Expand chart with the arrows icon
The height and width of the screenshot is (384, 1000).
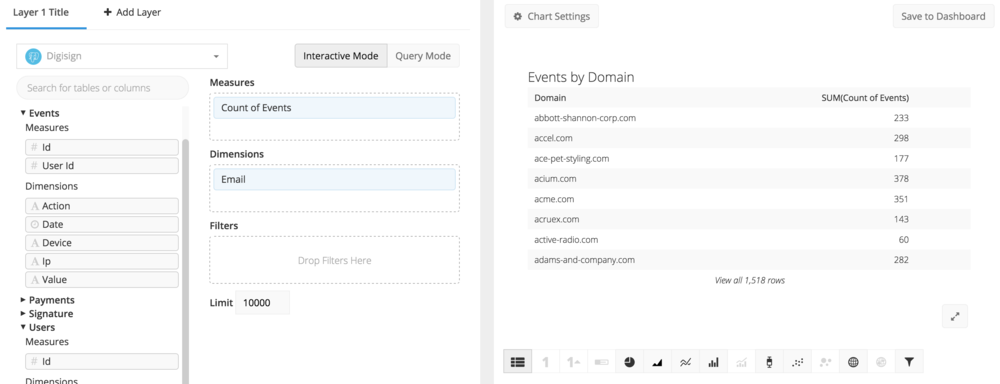[x=955, y=316]
